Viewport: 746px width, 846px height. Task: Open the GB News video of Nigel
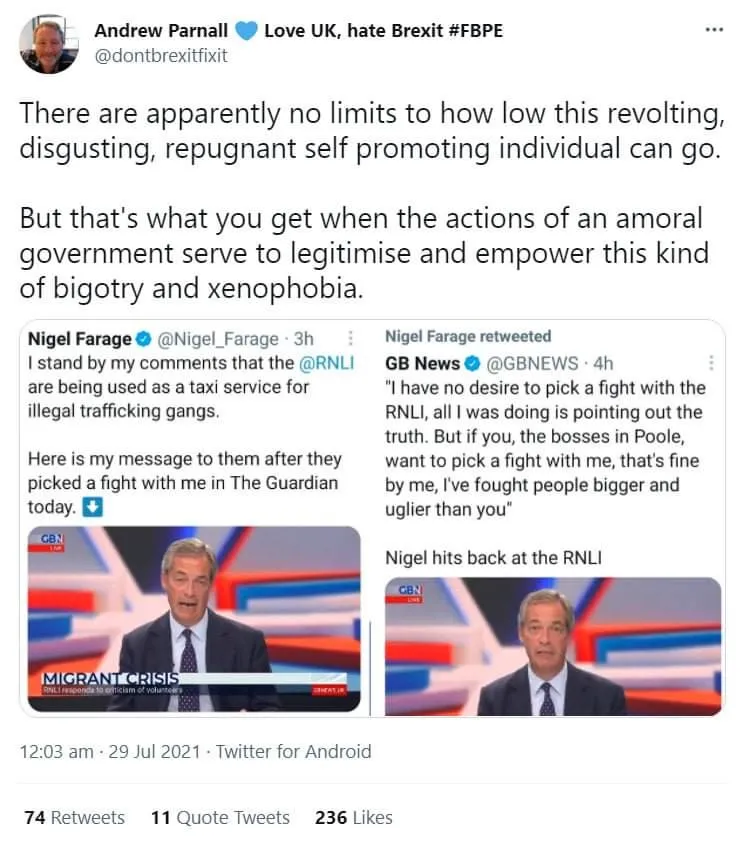553,646
